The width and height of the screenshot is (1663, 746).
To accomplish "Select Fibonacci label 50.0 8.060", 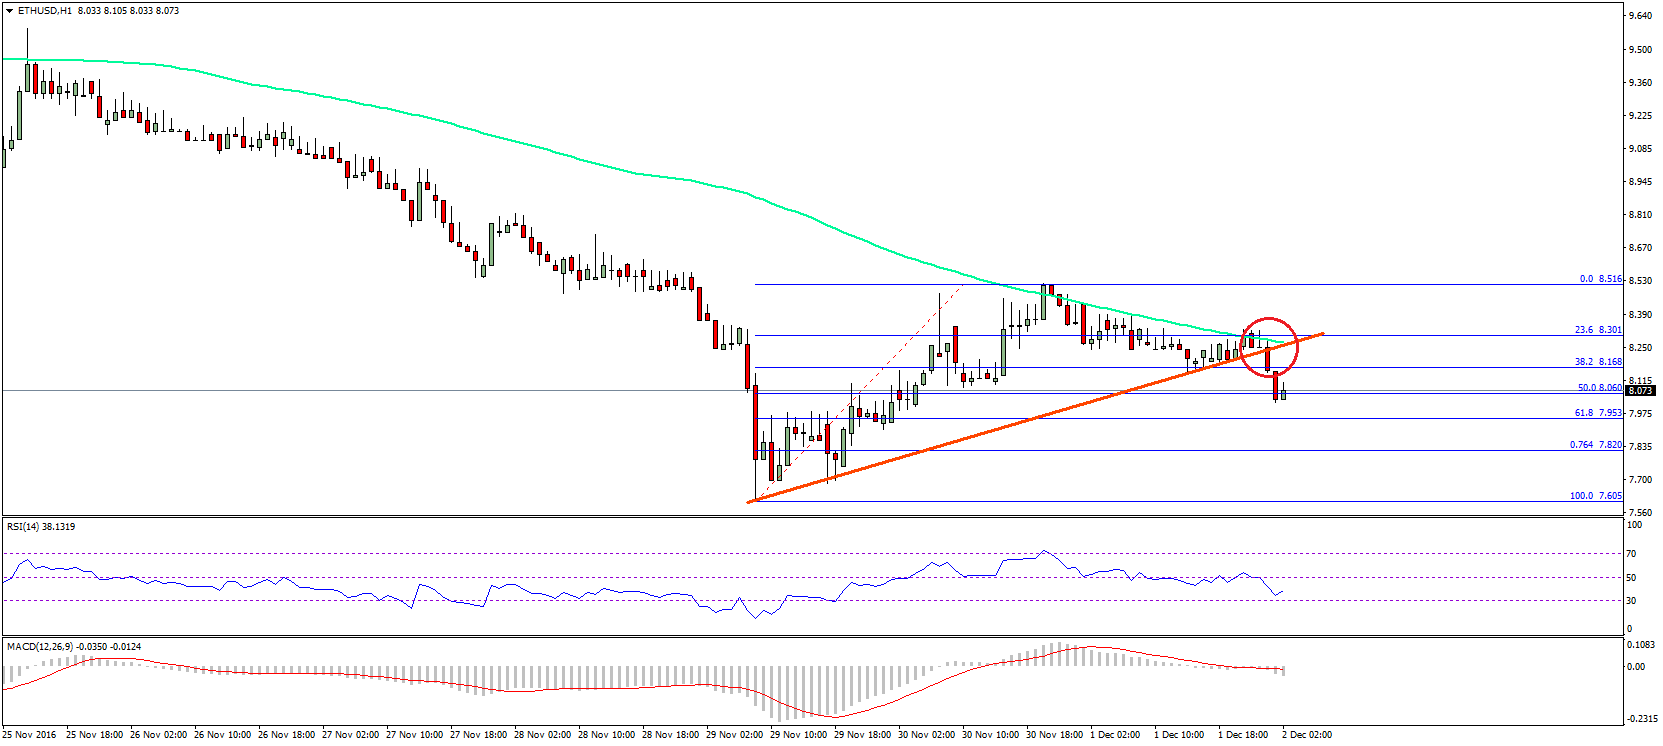I will 1600,387.
